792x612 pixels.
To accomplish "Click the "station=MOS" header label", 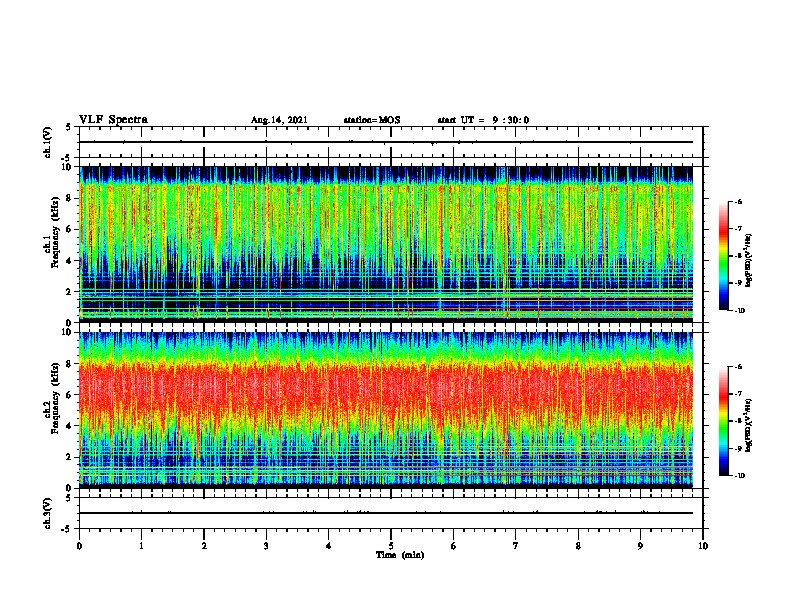I will coord(372,120).
